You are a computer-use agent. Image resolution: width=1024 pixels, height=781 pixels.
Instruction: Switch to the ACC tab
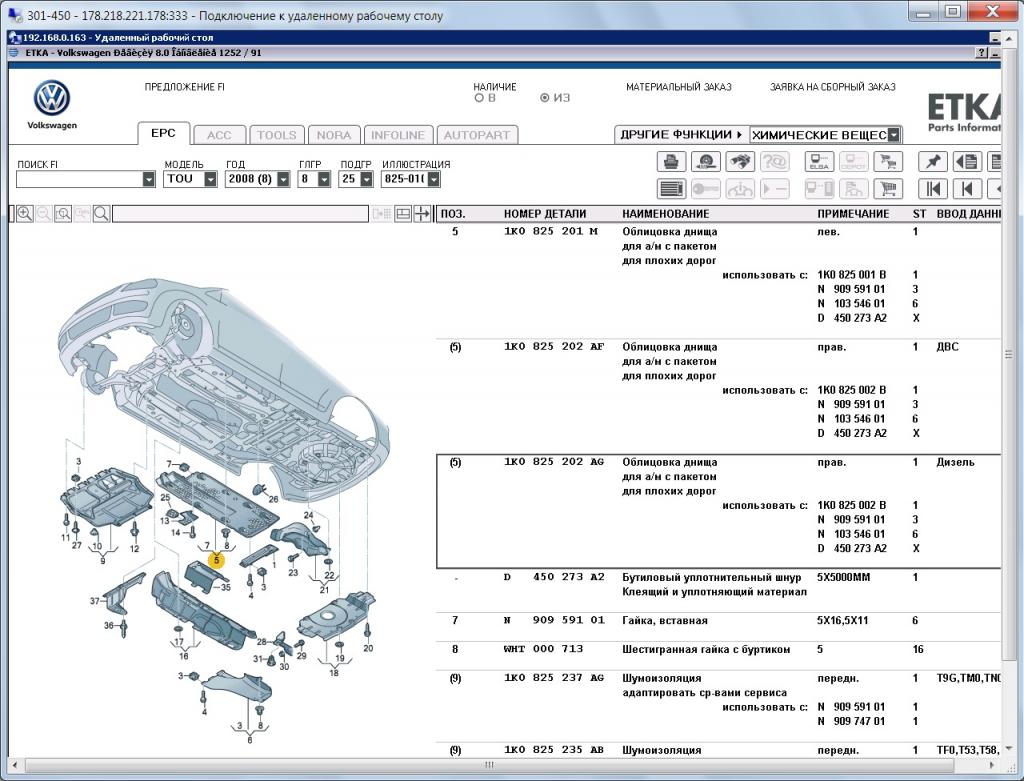click(219, 135)
